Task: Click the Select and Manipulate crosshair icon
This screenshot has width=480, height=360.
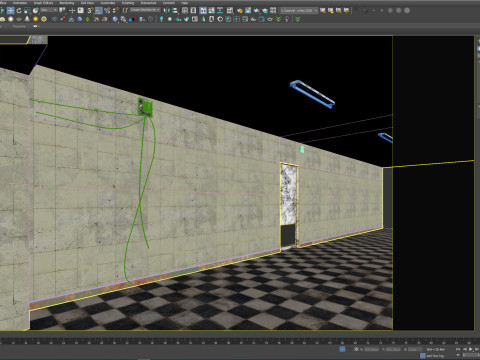Action: pos(72,11)
